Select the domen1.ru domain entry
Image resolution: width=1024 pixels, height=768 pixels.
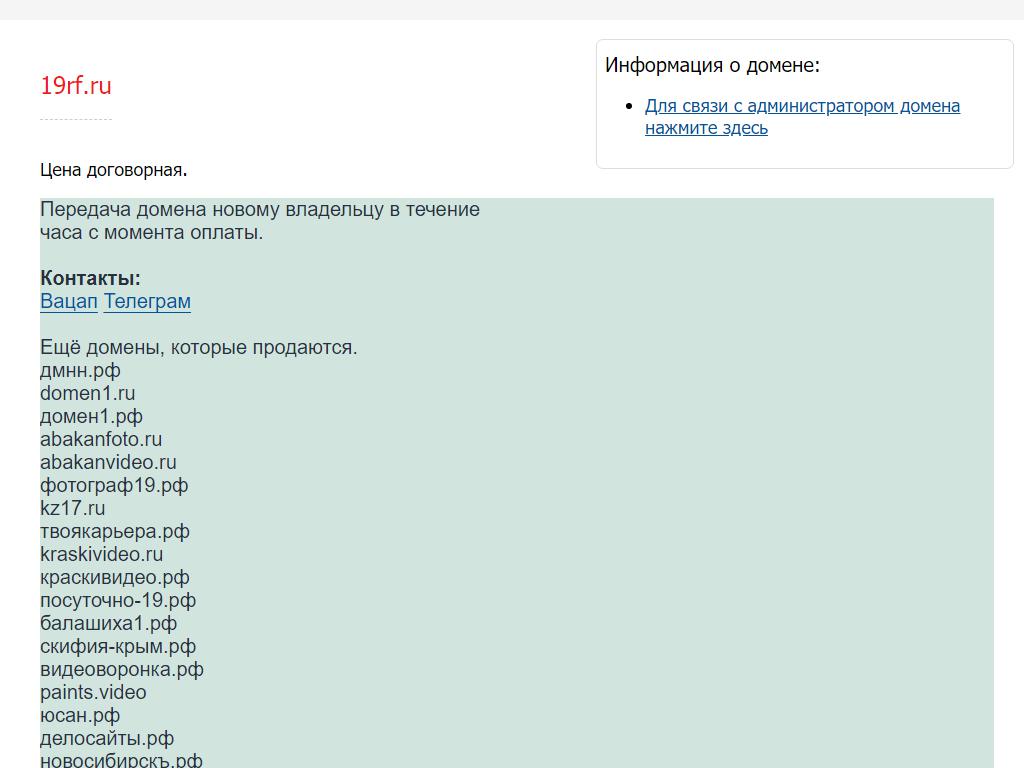pyautogui.click(x=87, y=393)
